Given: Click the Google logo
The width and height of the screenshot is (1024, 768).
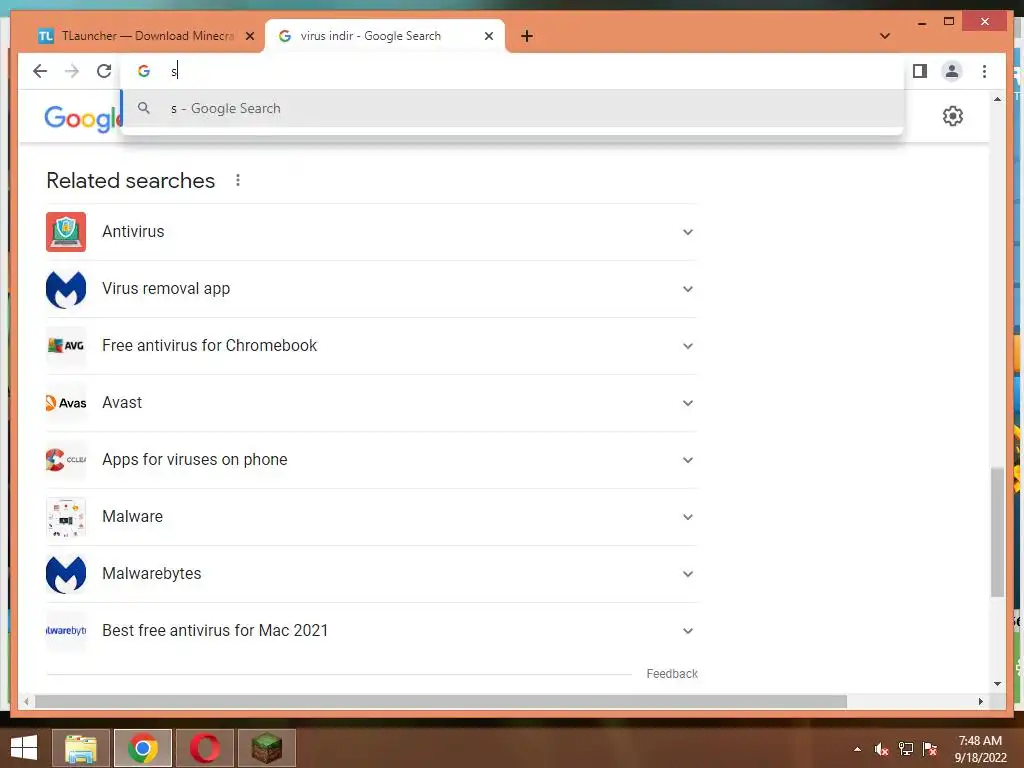Looking at the screenshot, I should 82,118.
